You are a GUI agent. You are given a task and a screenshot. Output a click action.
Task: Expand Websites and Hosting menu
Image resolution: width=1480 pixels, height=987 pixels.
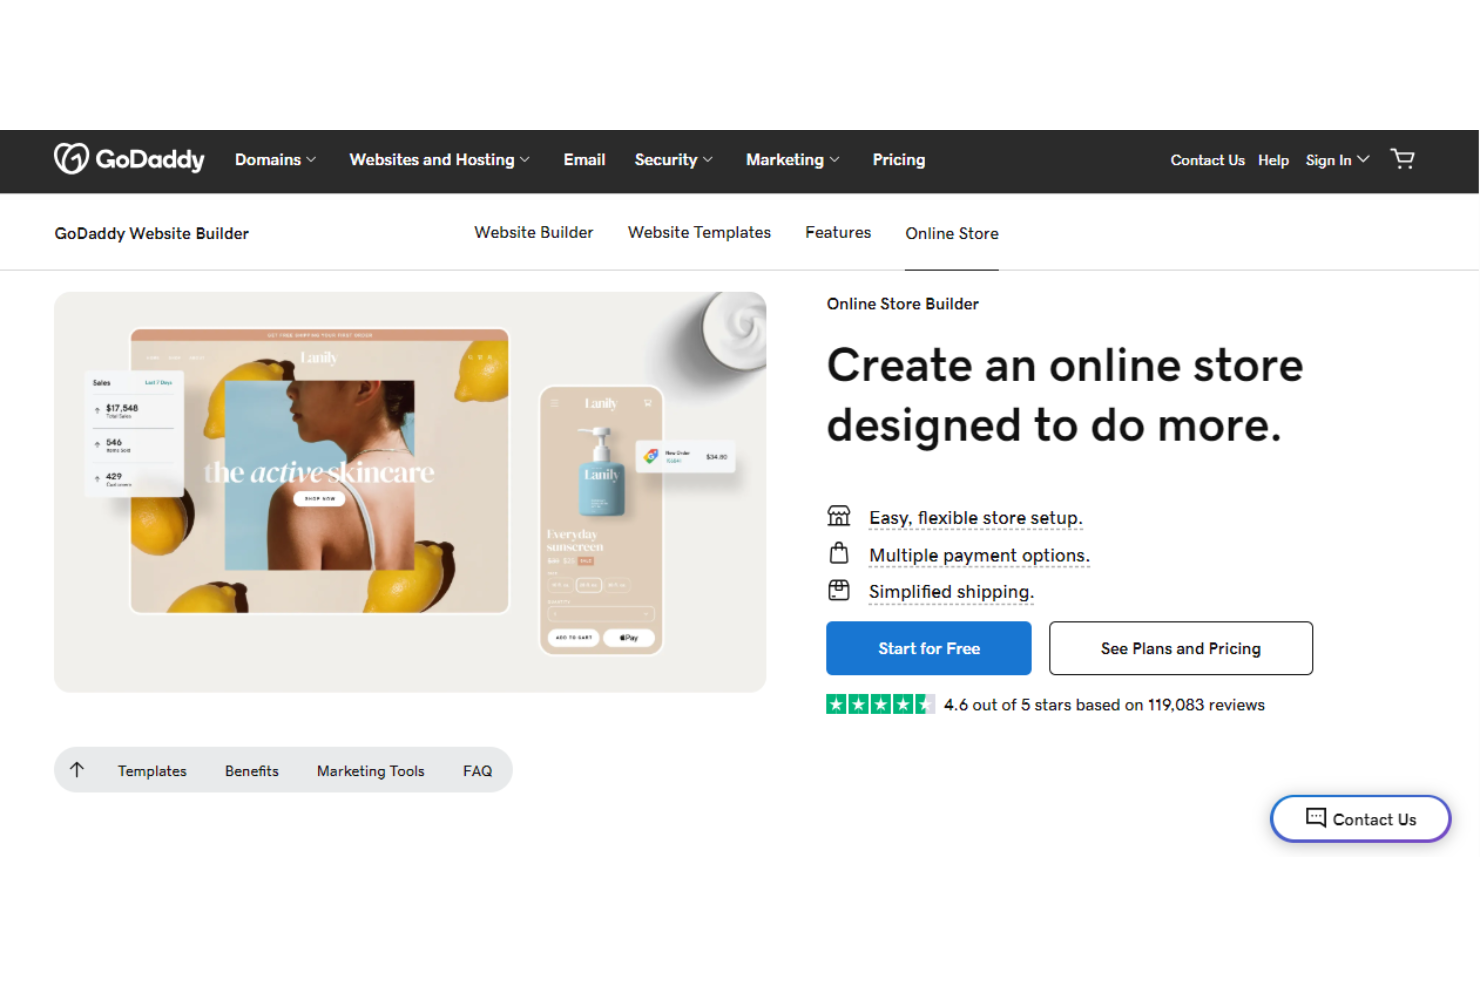[439, 160]
